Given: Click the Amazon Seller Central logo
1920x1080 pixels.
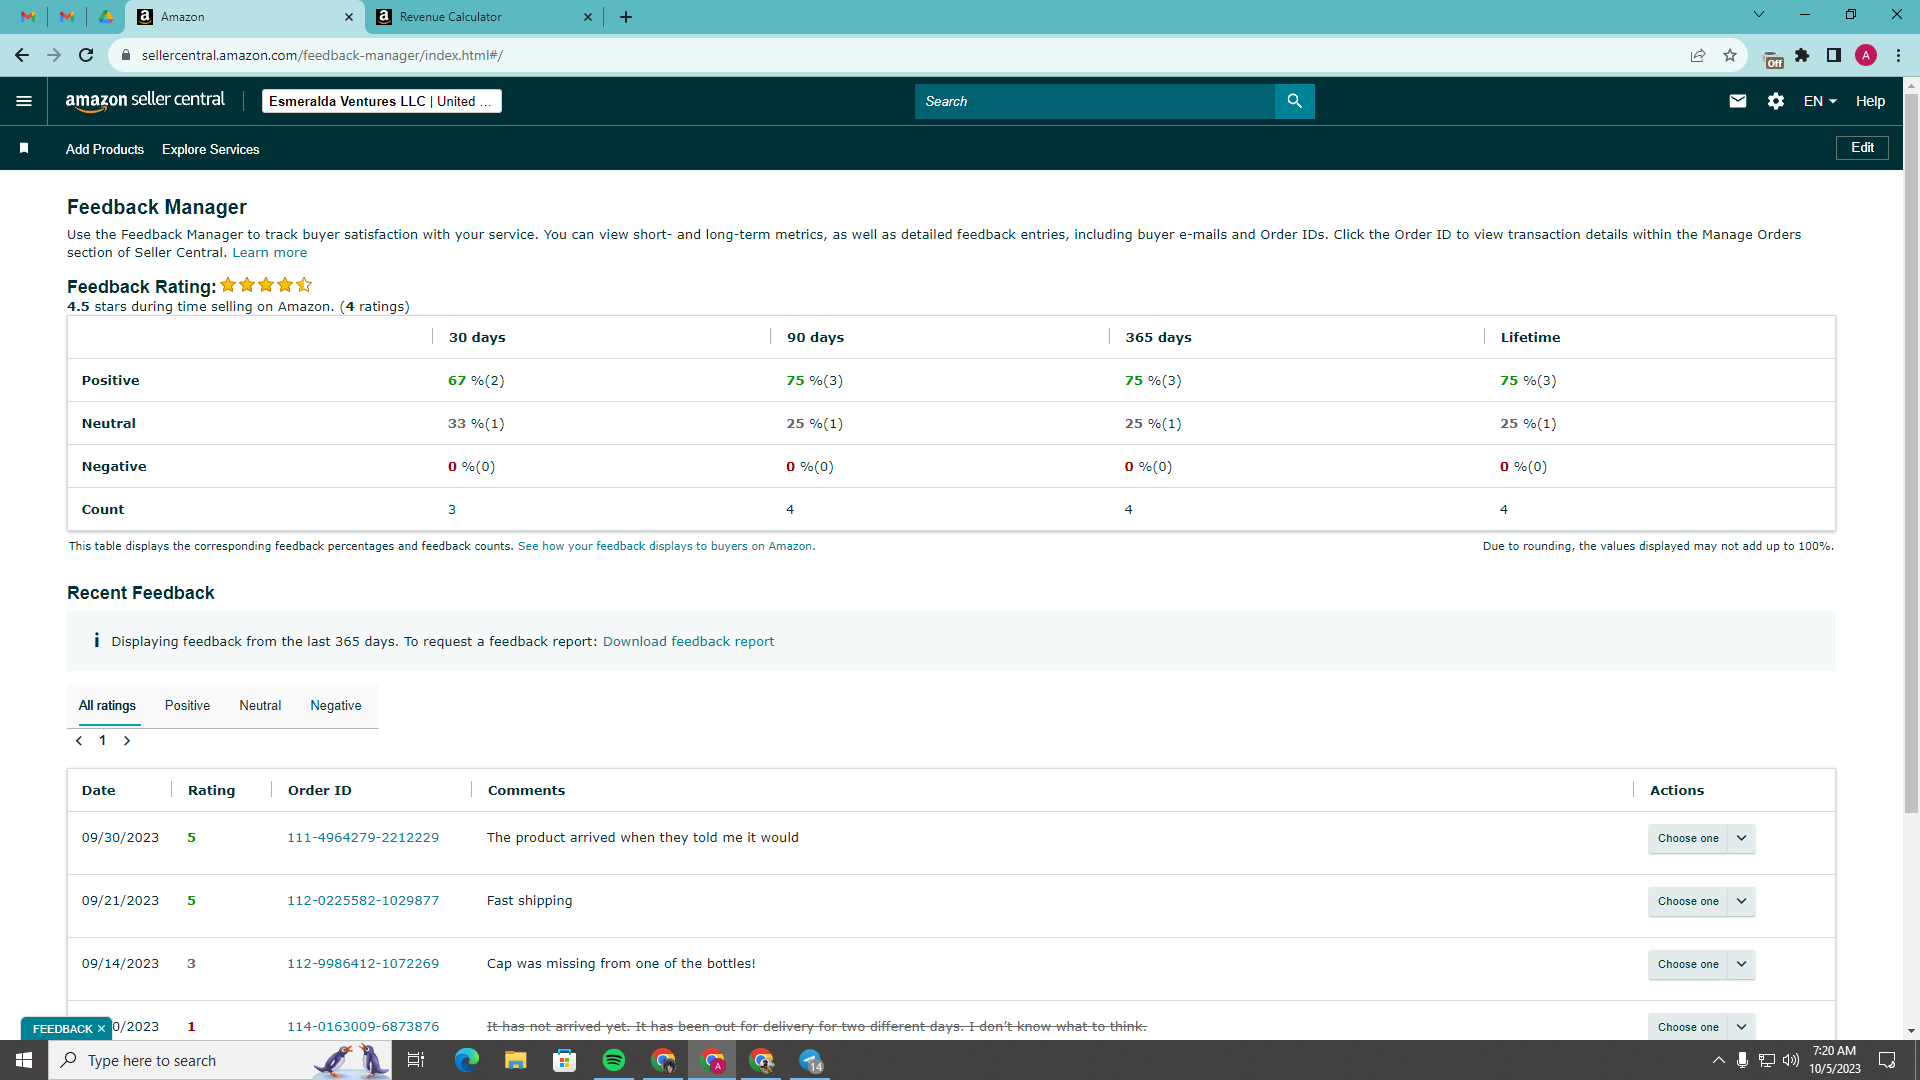Looking at the screenshot, I should [x=145, y=101].
